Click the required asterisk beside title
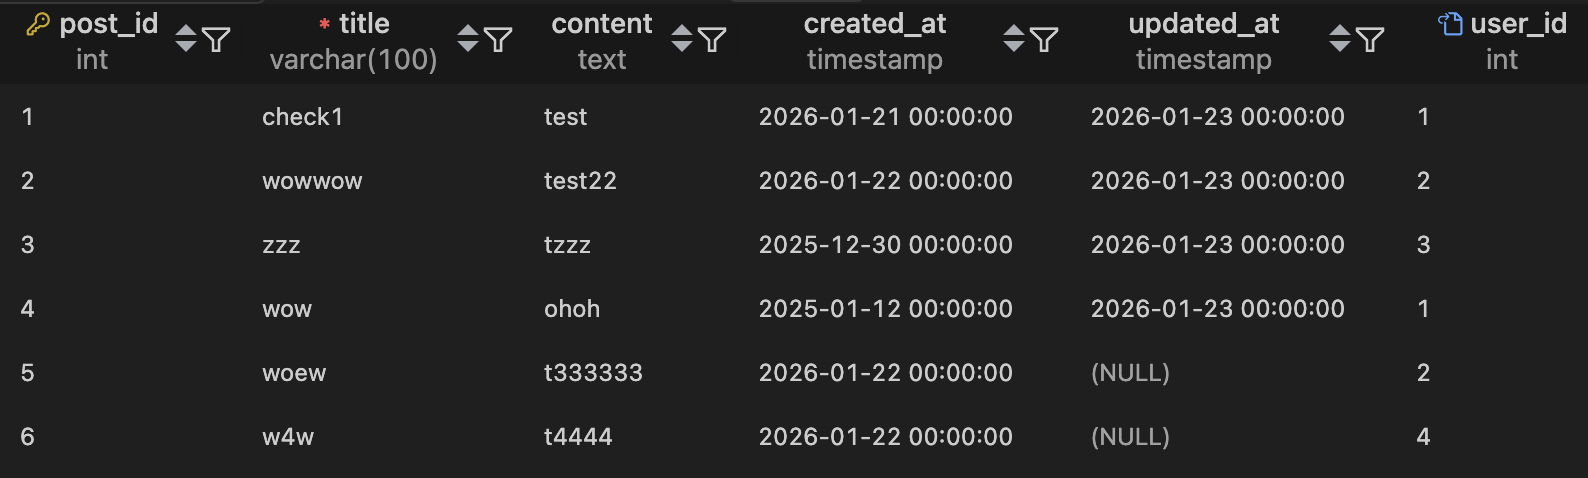 [x=325, y=24]
